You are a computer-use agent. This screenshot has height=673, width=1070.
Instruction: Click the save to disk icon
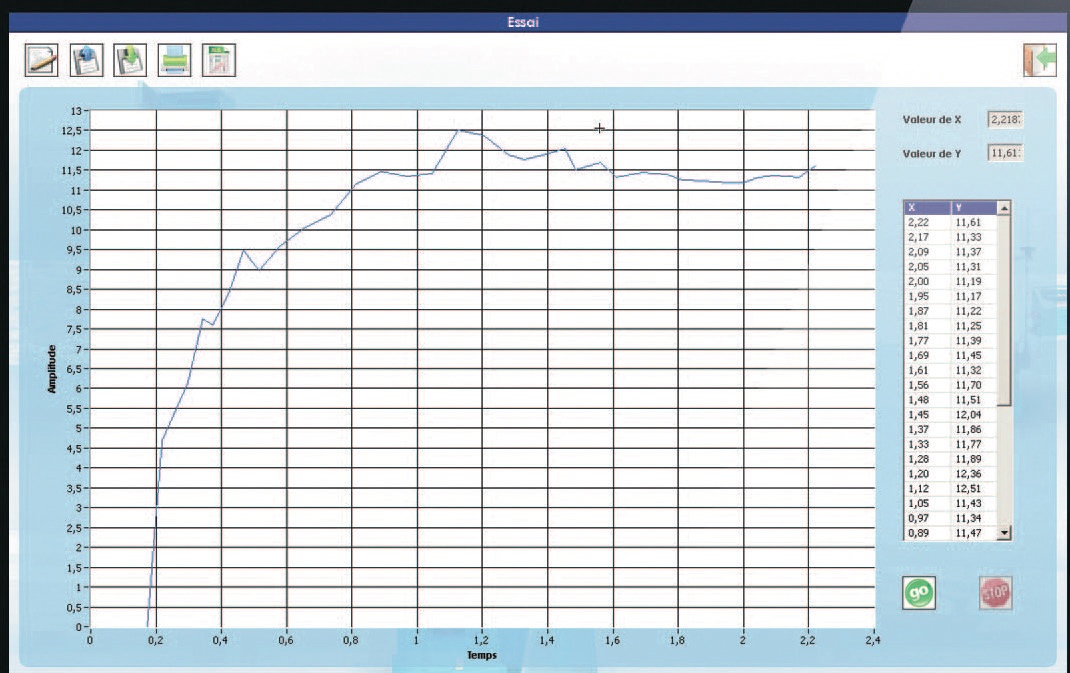130,60
